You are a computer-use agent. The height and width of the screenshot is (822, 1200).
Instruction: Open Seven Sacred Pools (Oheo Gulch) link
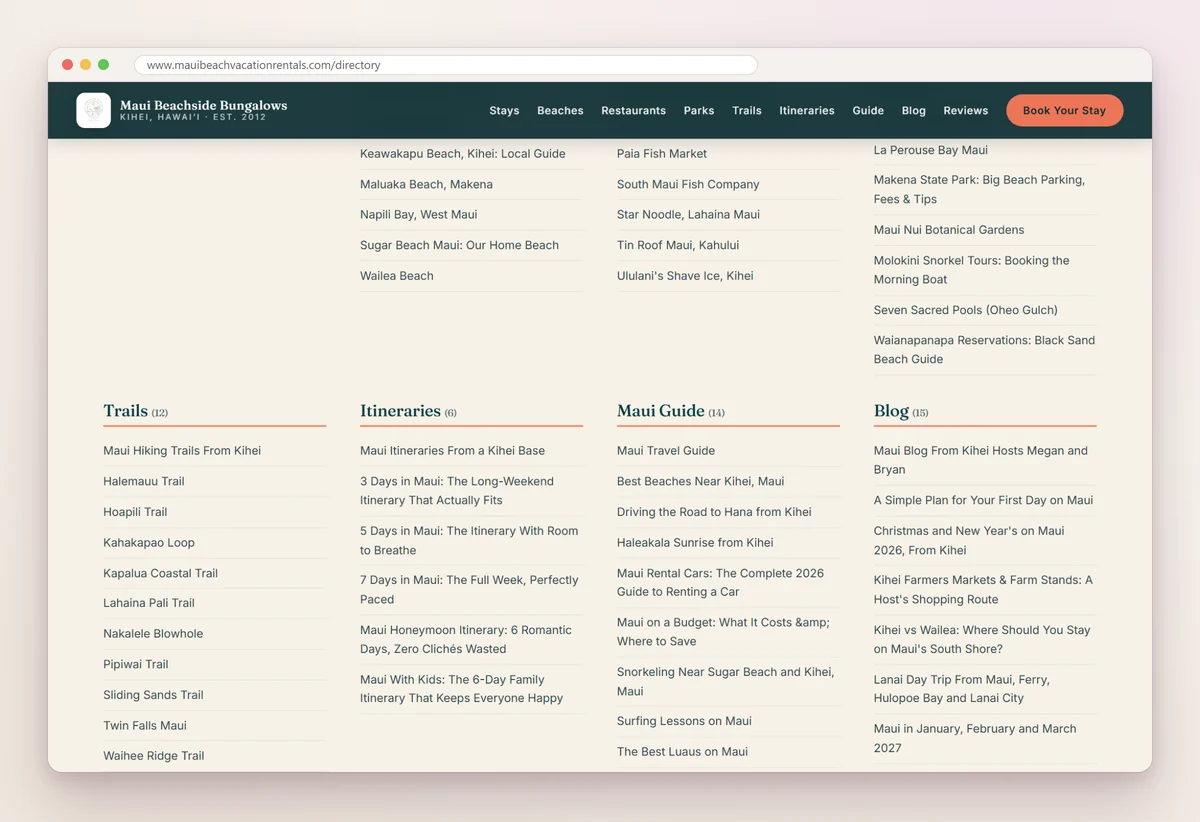966,310
